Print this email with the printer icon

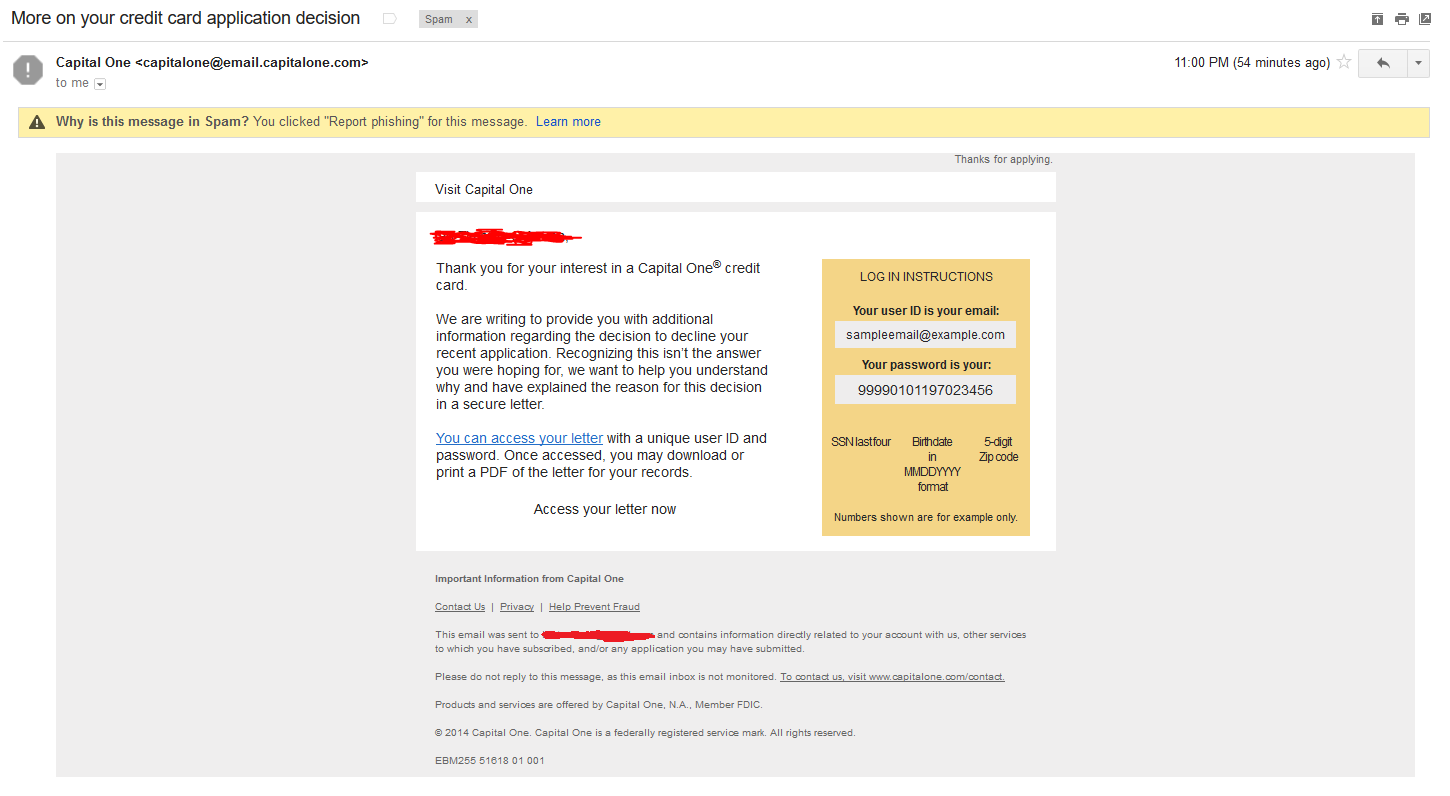[x=1401, y=19]
